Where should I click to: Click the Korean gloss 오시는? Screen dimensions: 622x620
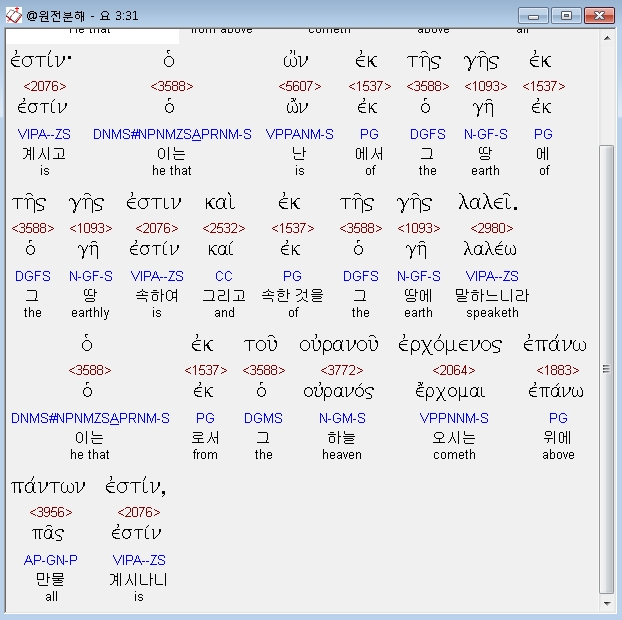tap(454, 438)
